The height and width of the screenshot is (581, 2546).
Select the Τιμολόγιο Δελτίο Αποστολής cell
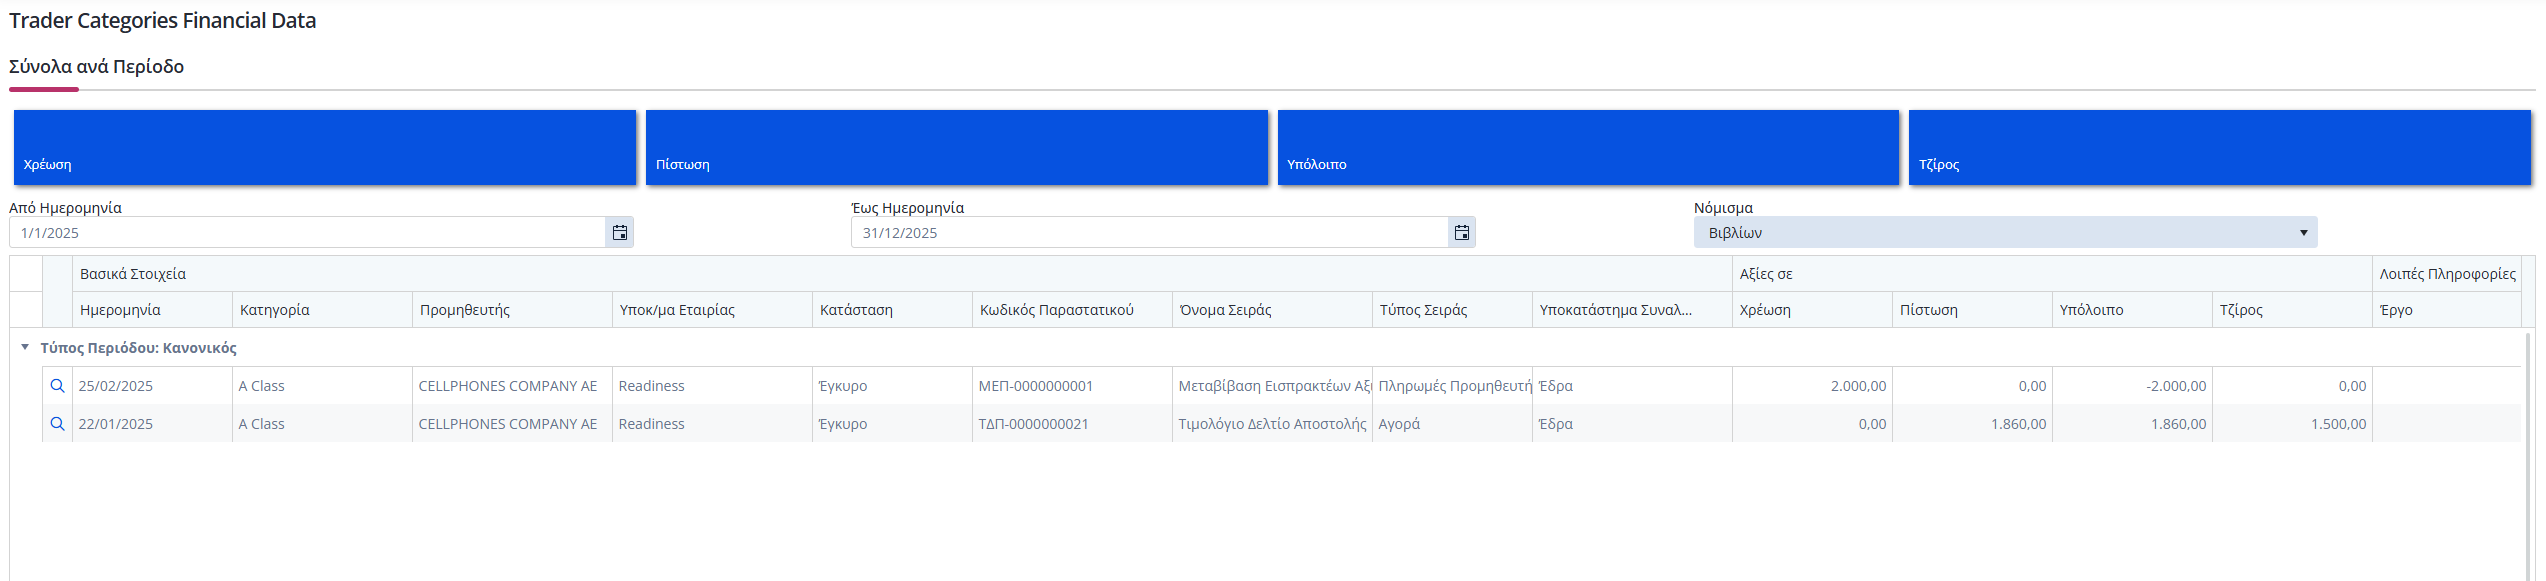coord(1272,424)
